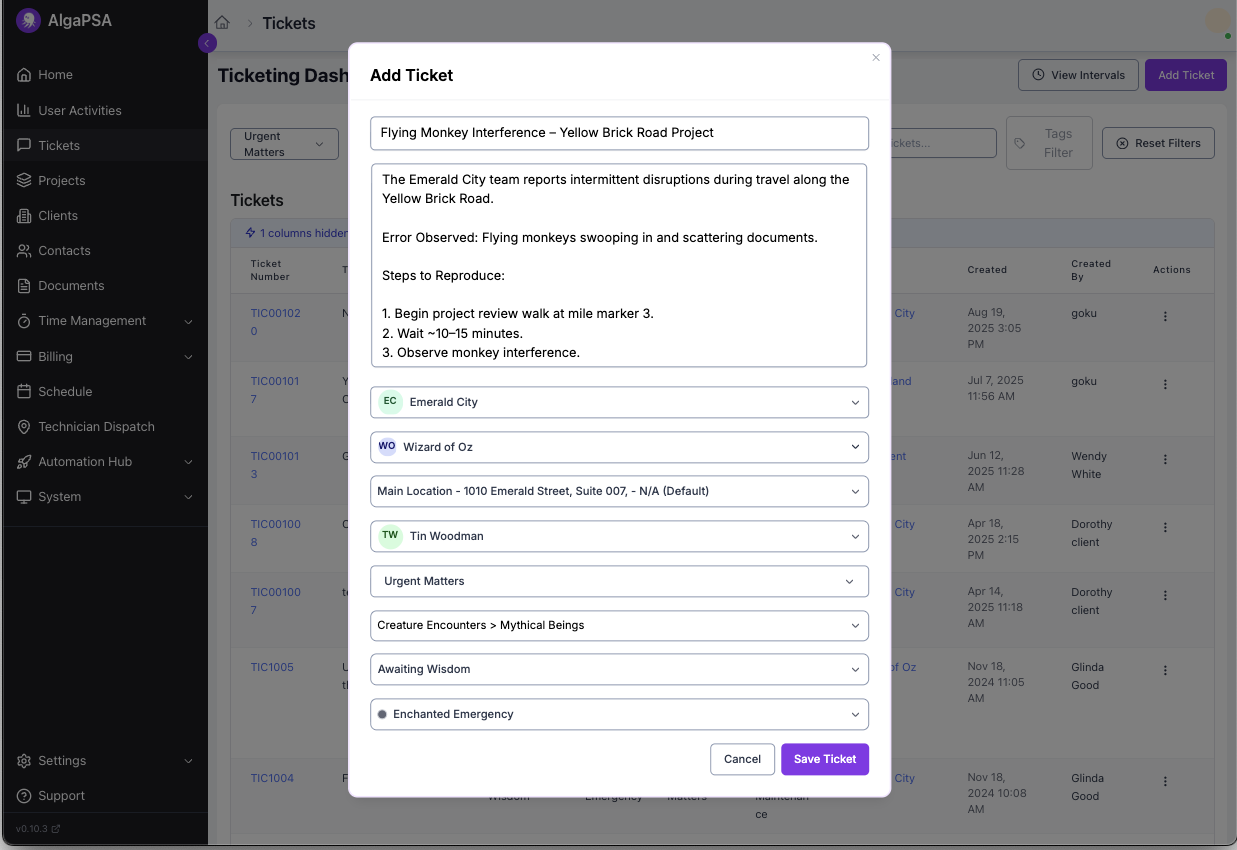1237x850 pixels.
Task: Click the home breadcrumb icon
Action: coord(222,23)
